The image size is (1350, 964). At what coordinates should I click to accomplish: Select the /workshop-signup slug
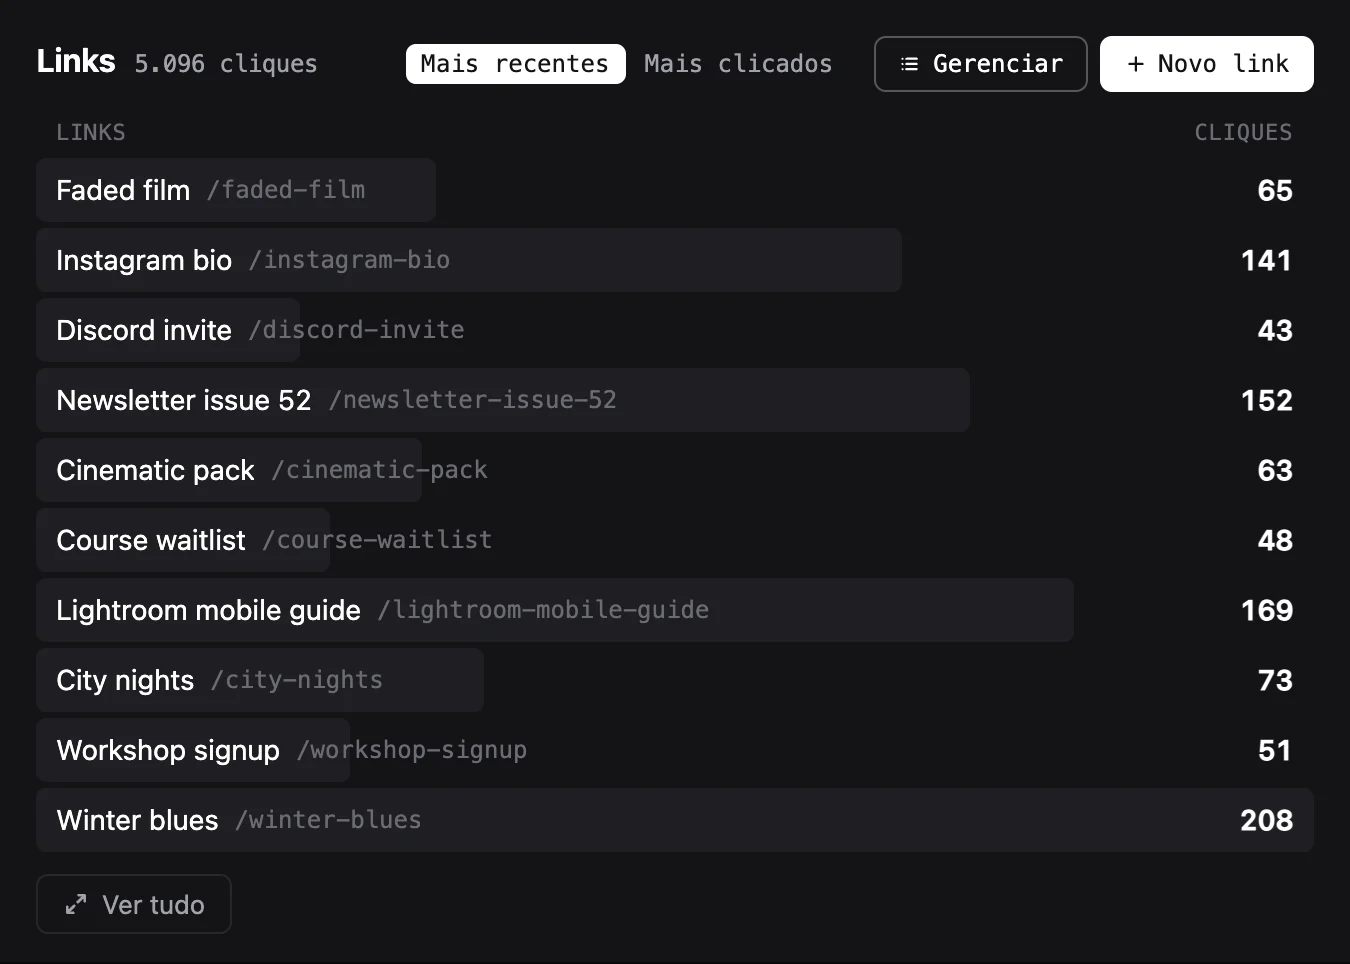[412, 750]
